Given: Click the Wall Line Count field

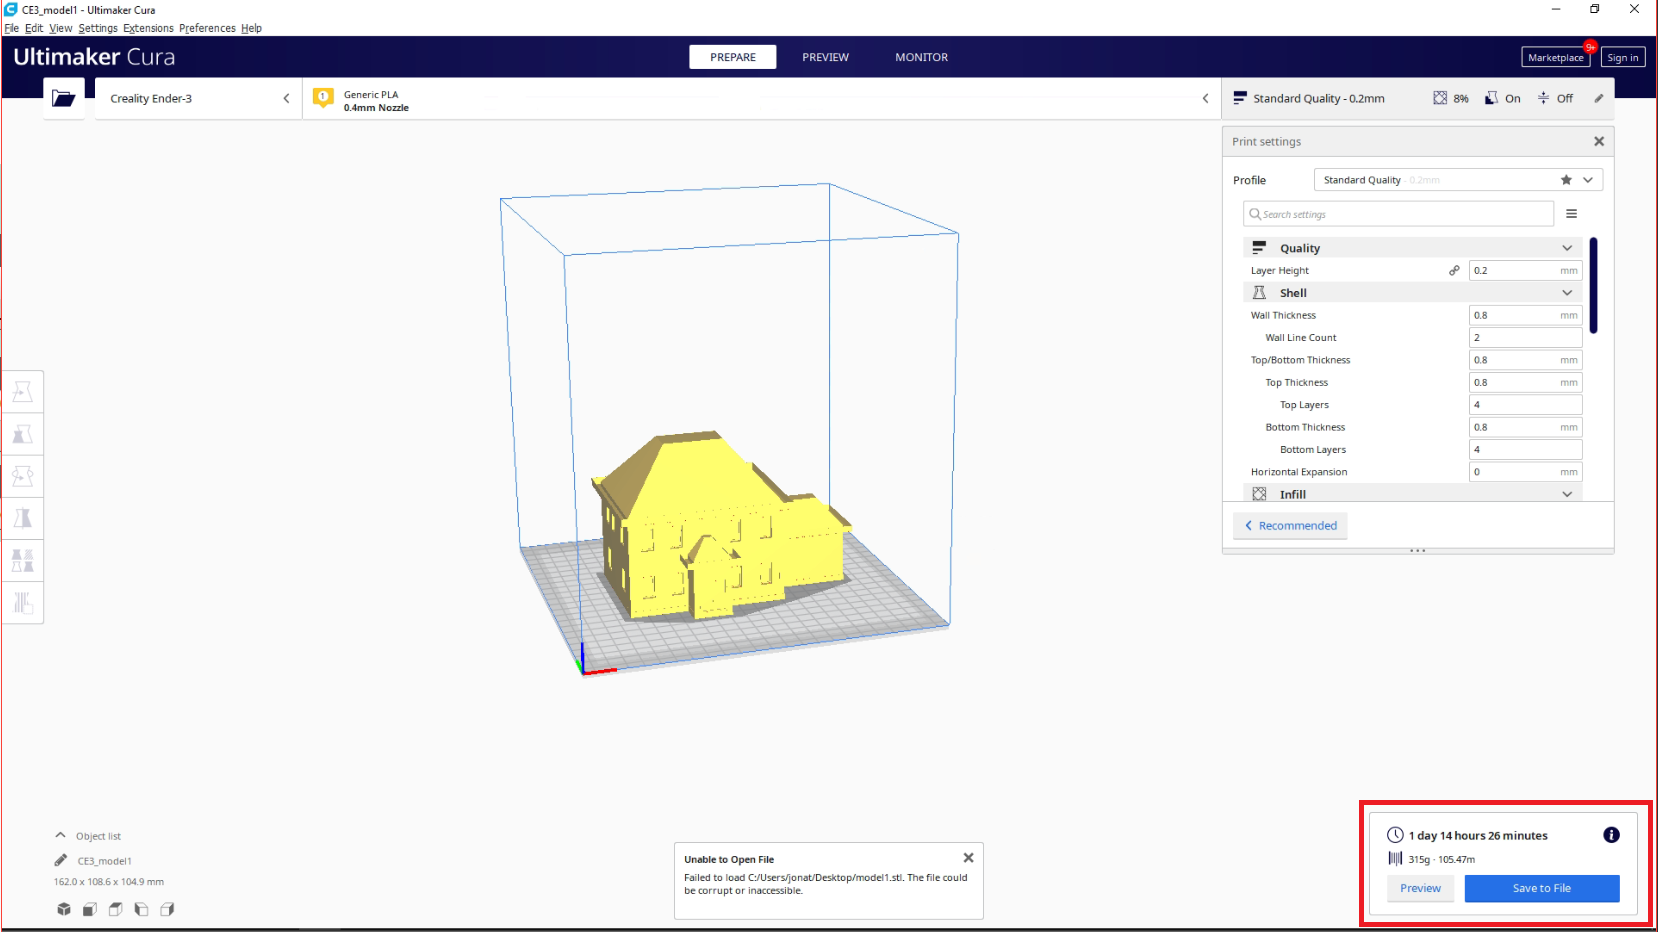Looking at the screenshot, I should (x=1525, y=337).
